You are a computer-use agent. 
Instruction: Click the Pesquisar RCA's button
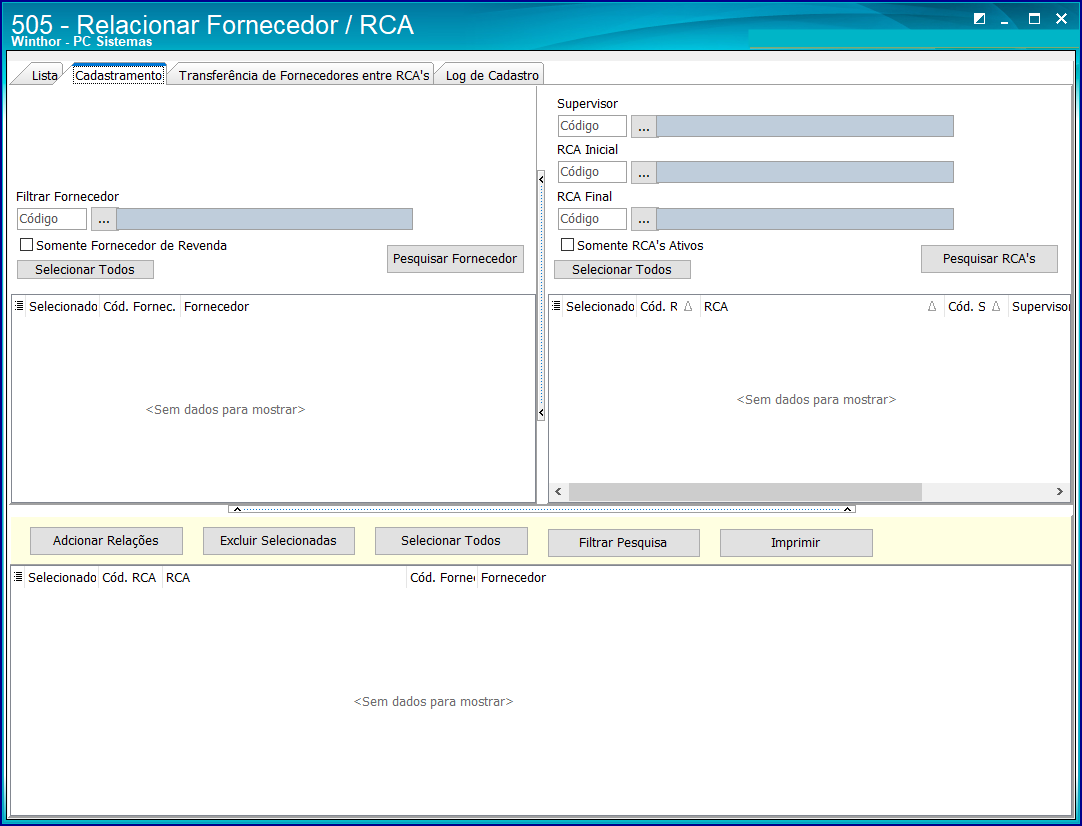[x=989, y=259]
